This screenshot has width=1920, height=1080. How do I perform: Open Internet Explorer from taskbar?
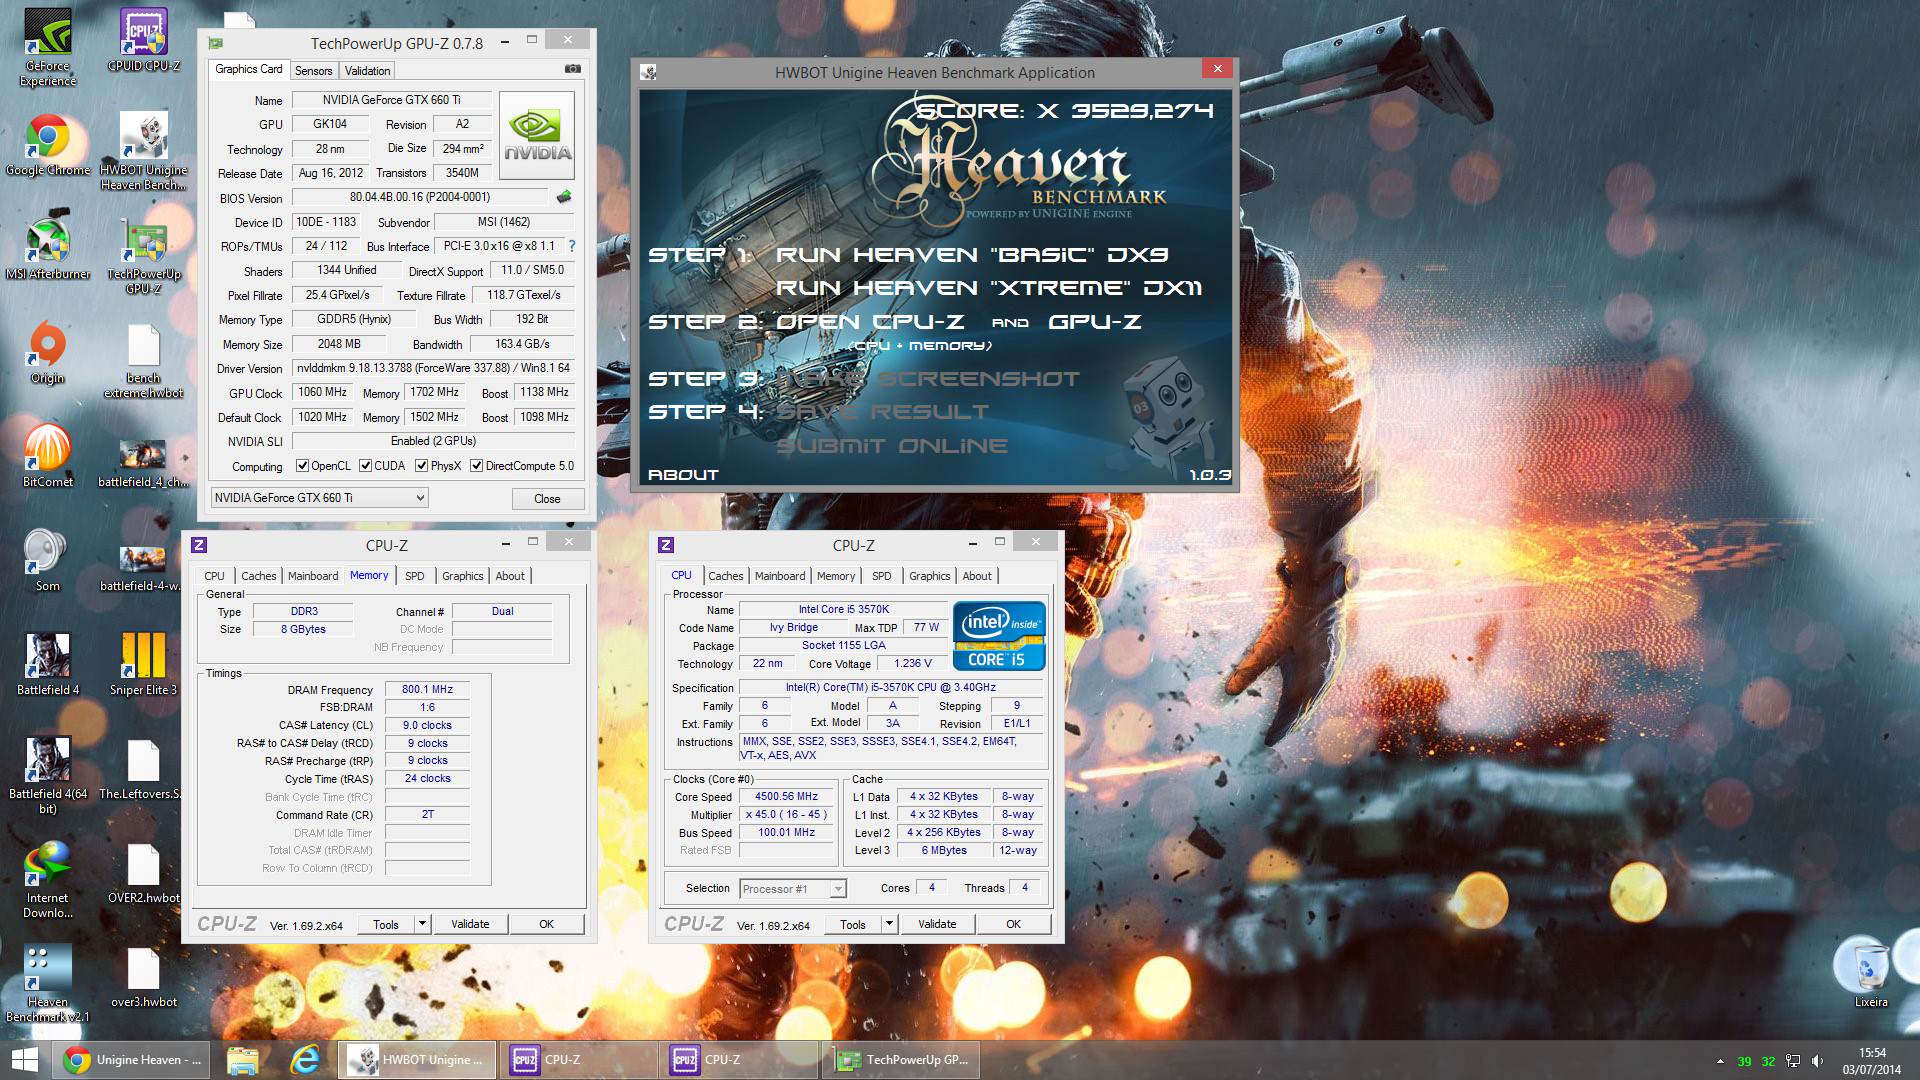304,1060
